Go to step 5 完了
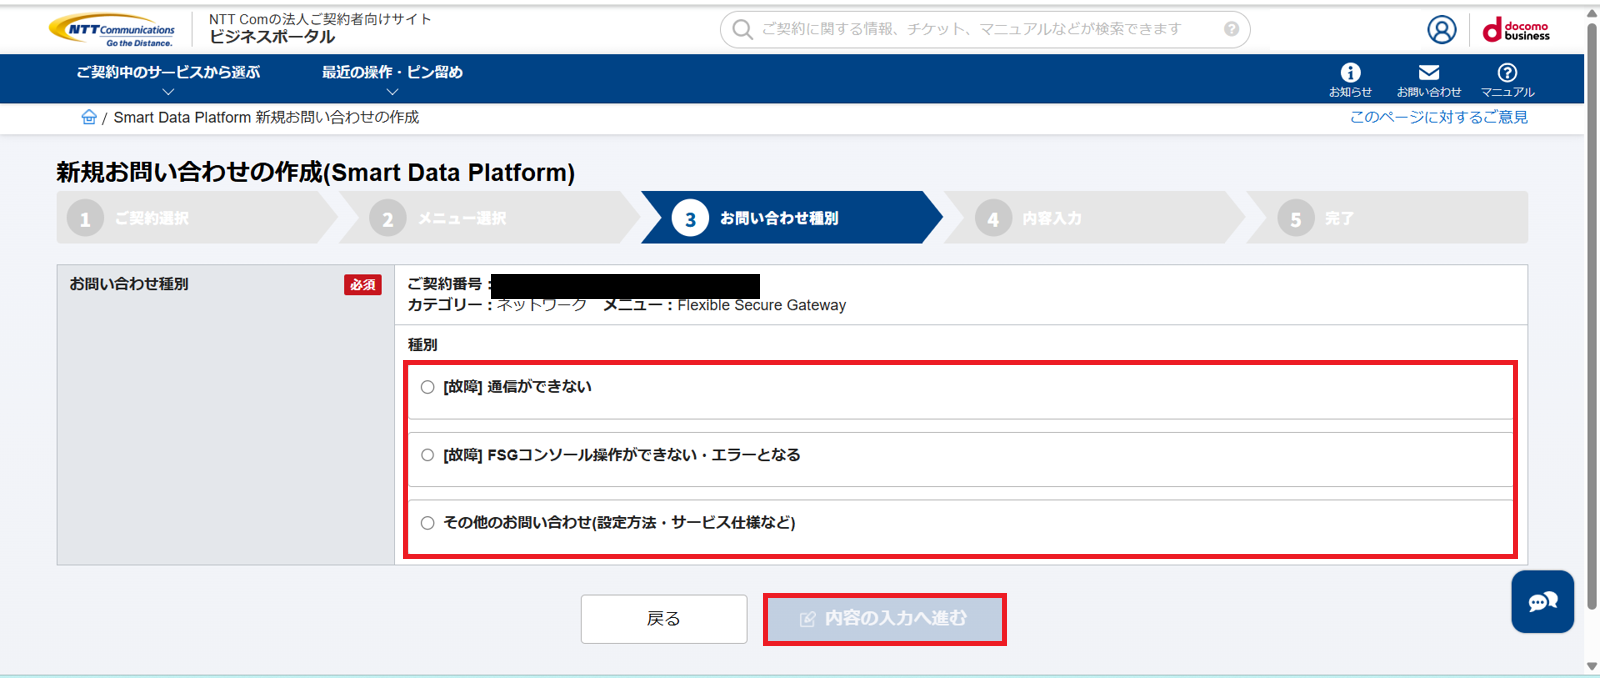This screenshot has width=1600, height=678. 1388,218
